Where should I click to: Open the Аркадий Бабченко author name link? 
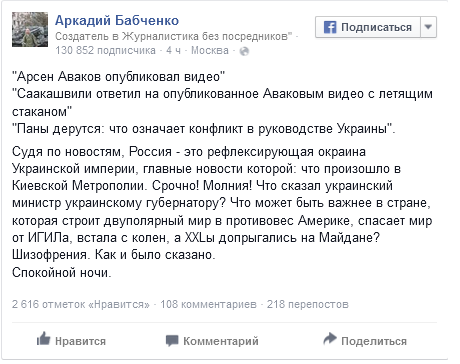click(117, 20)
